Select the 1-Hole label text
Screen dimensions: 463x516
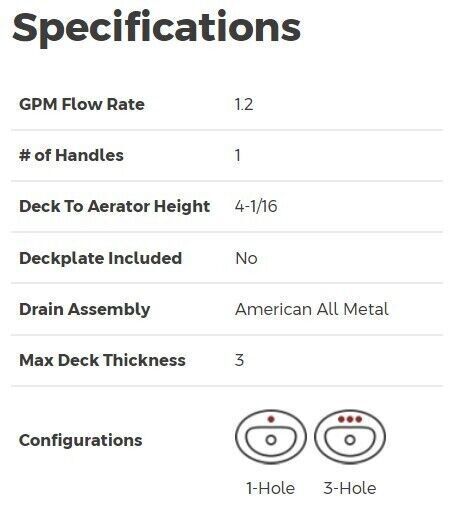(x=270, y=488)
